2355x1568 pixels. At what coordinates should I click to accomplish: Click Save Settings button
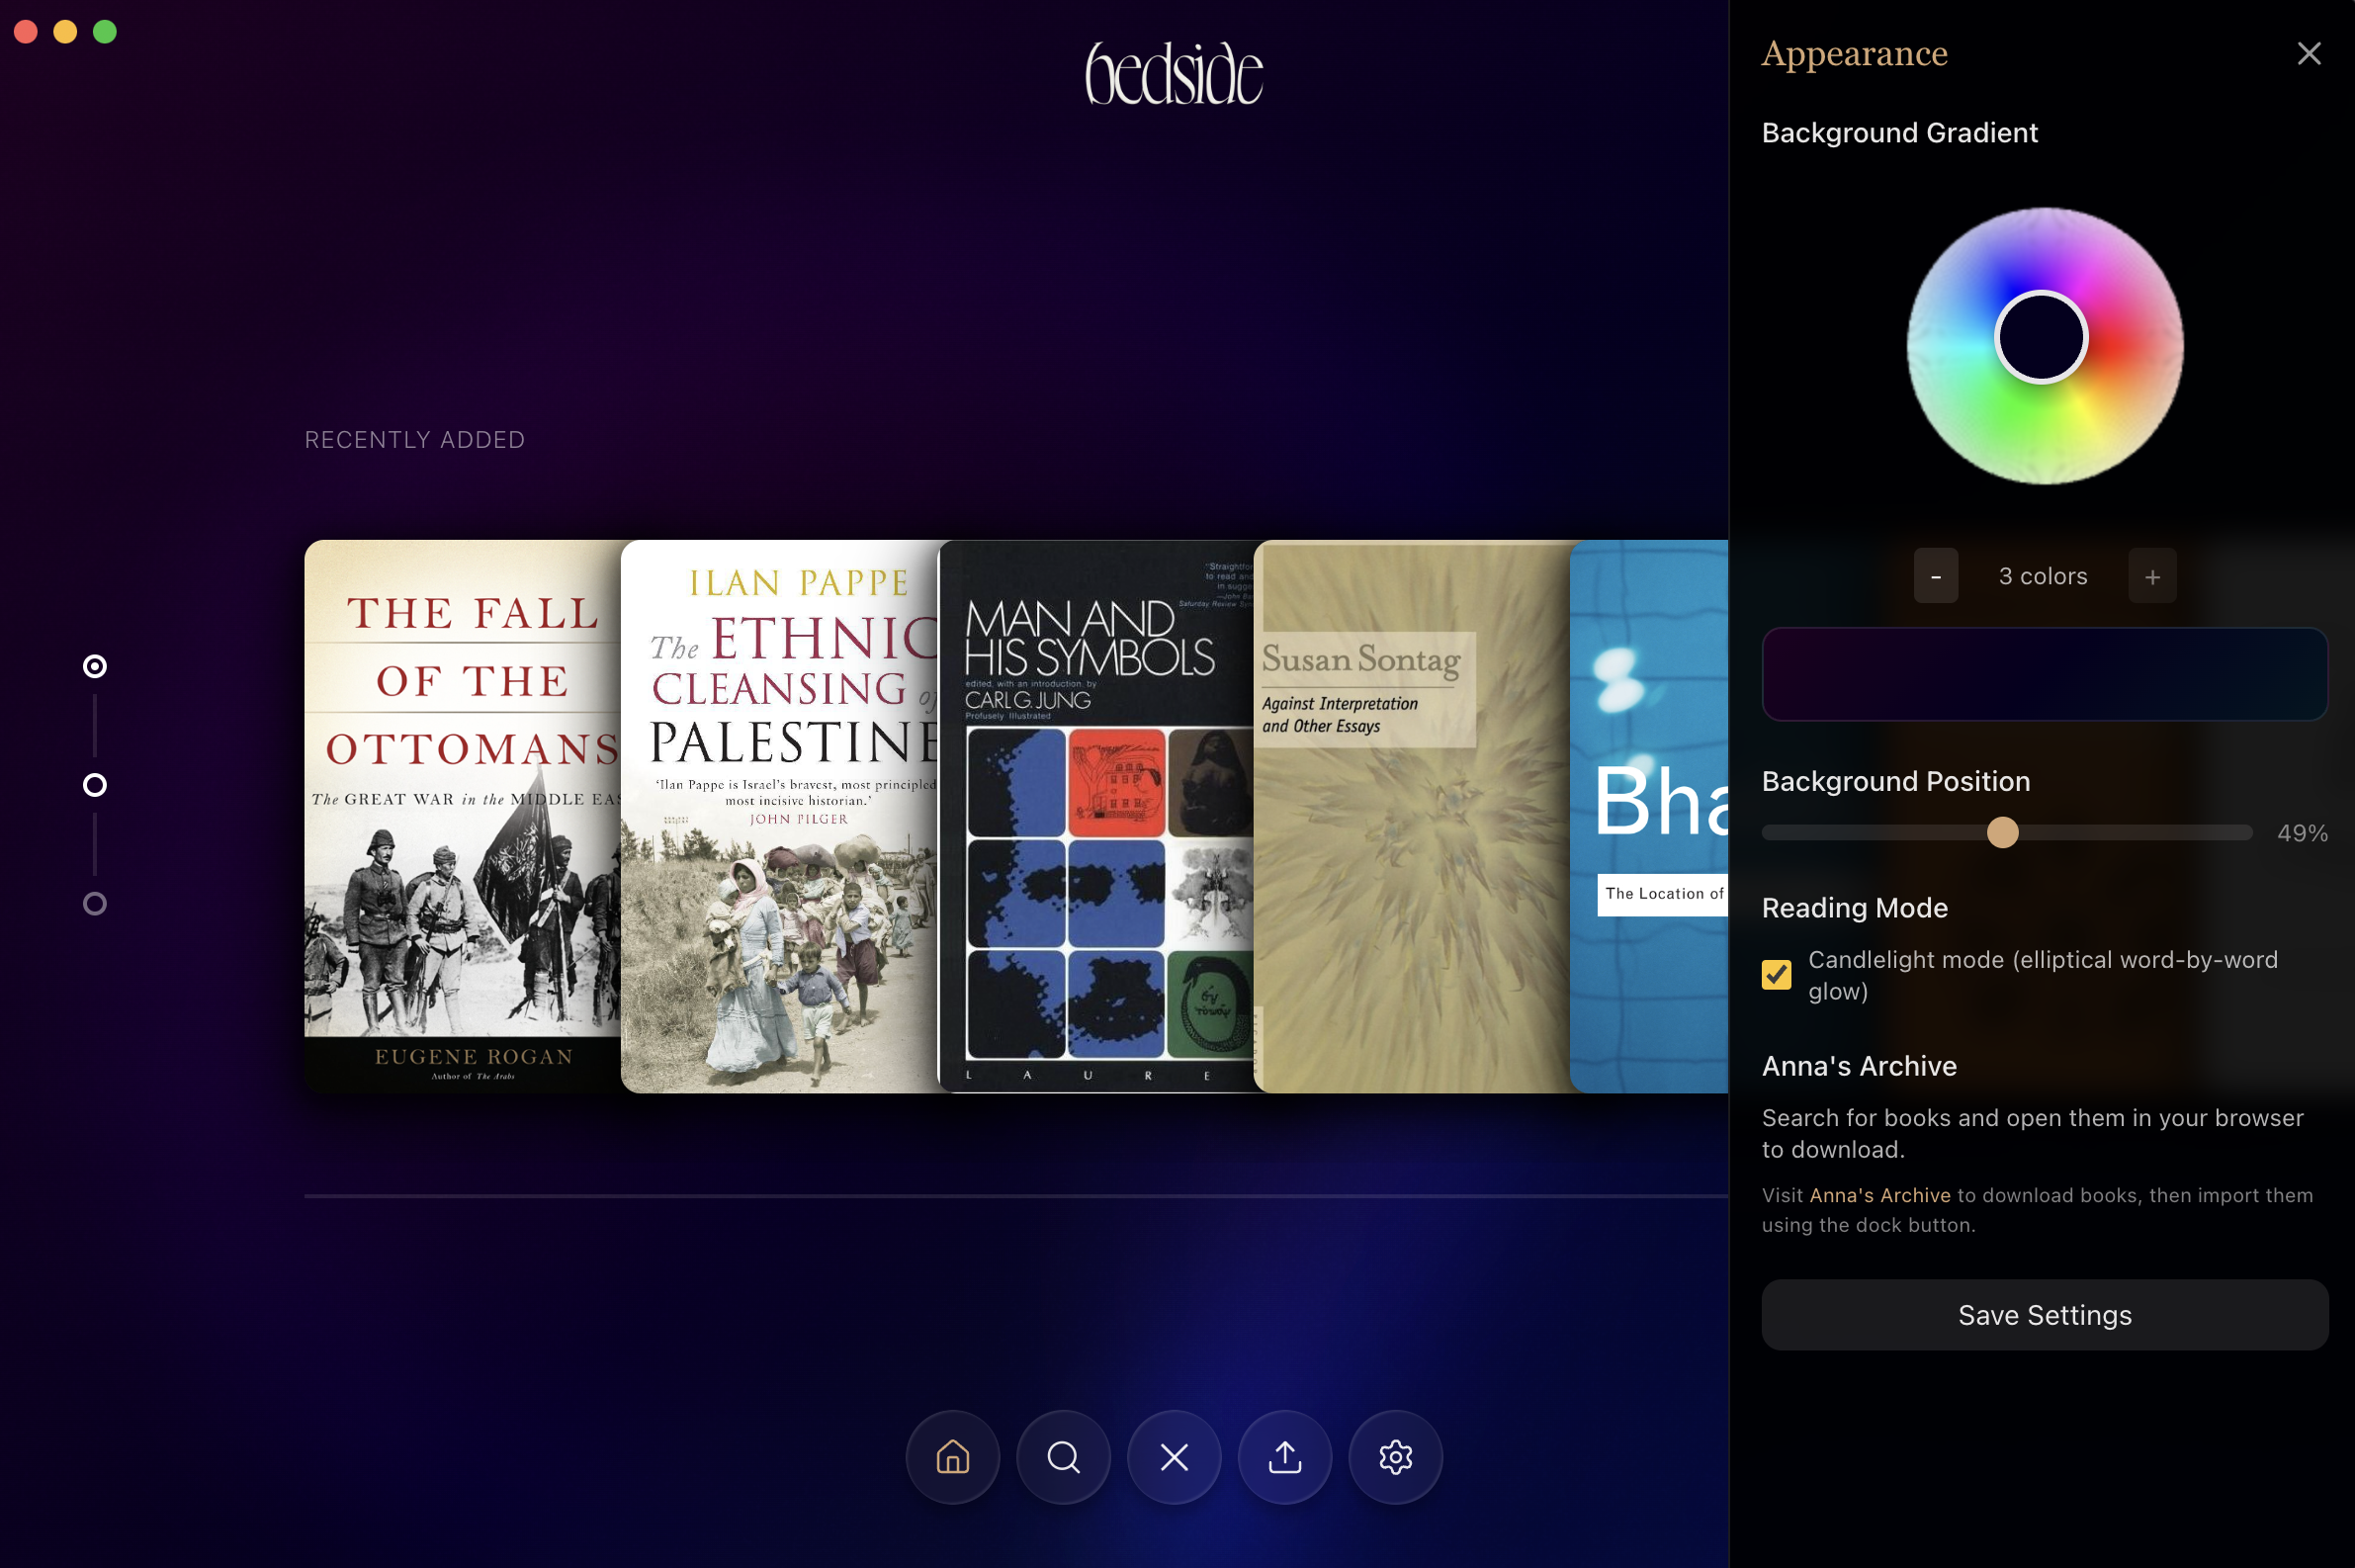[2044, 1315]
